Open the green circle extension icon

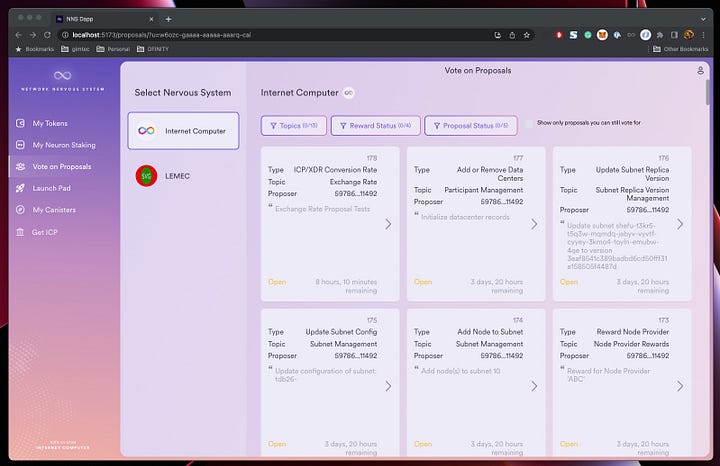point(588,35)
